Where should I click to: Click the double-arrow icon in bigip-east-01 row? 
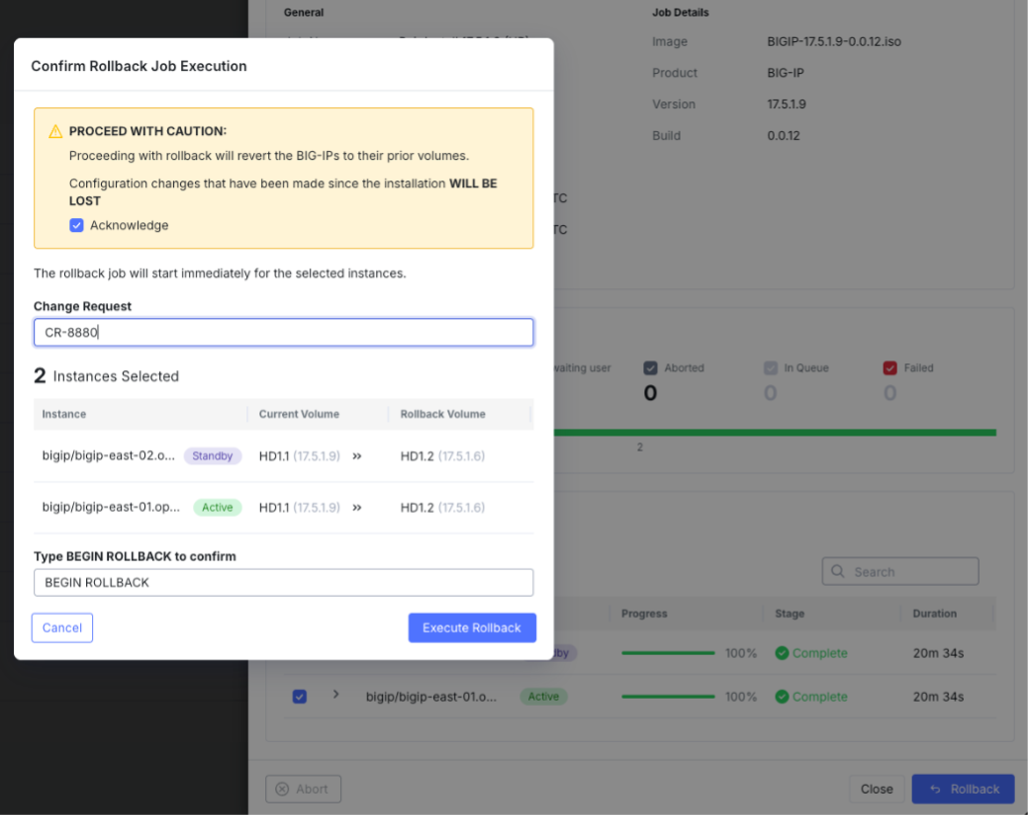click(x=358, y=509)
